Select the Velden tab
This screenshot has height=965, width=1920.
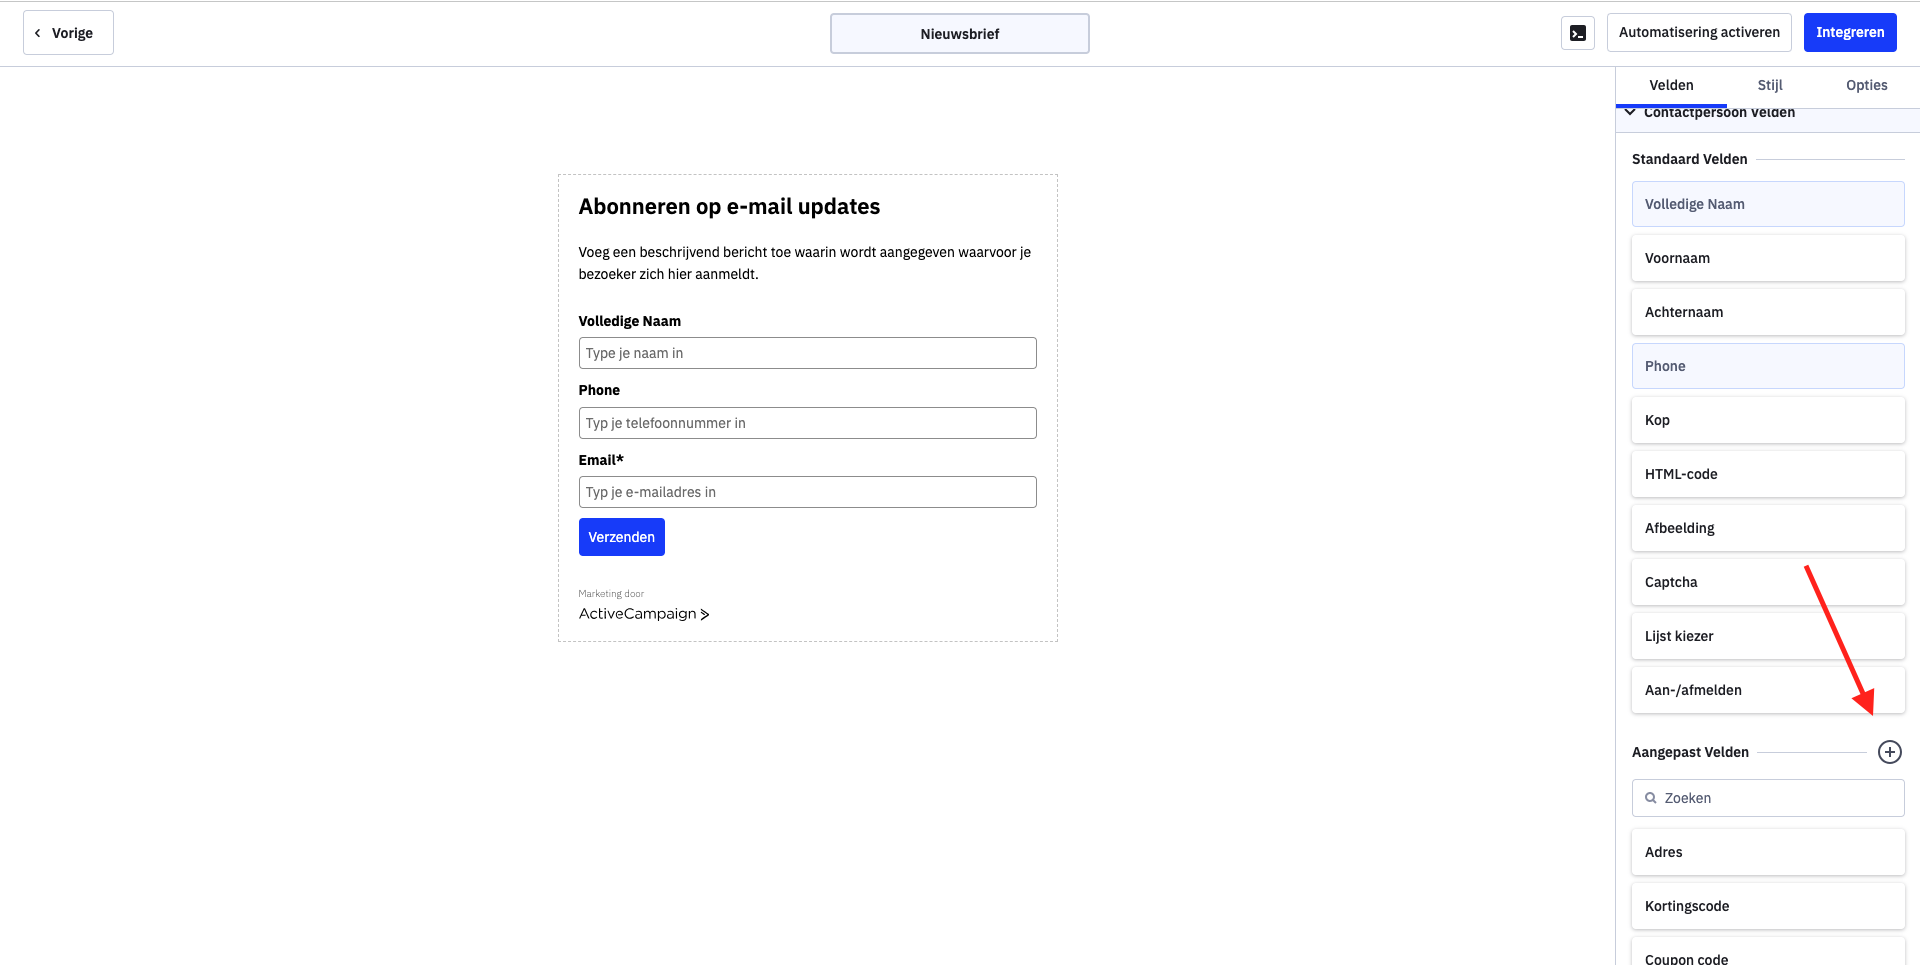[1671, 85]
